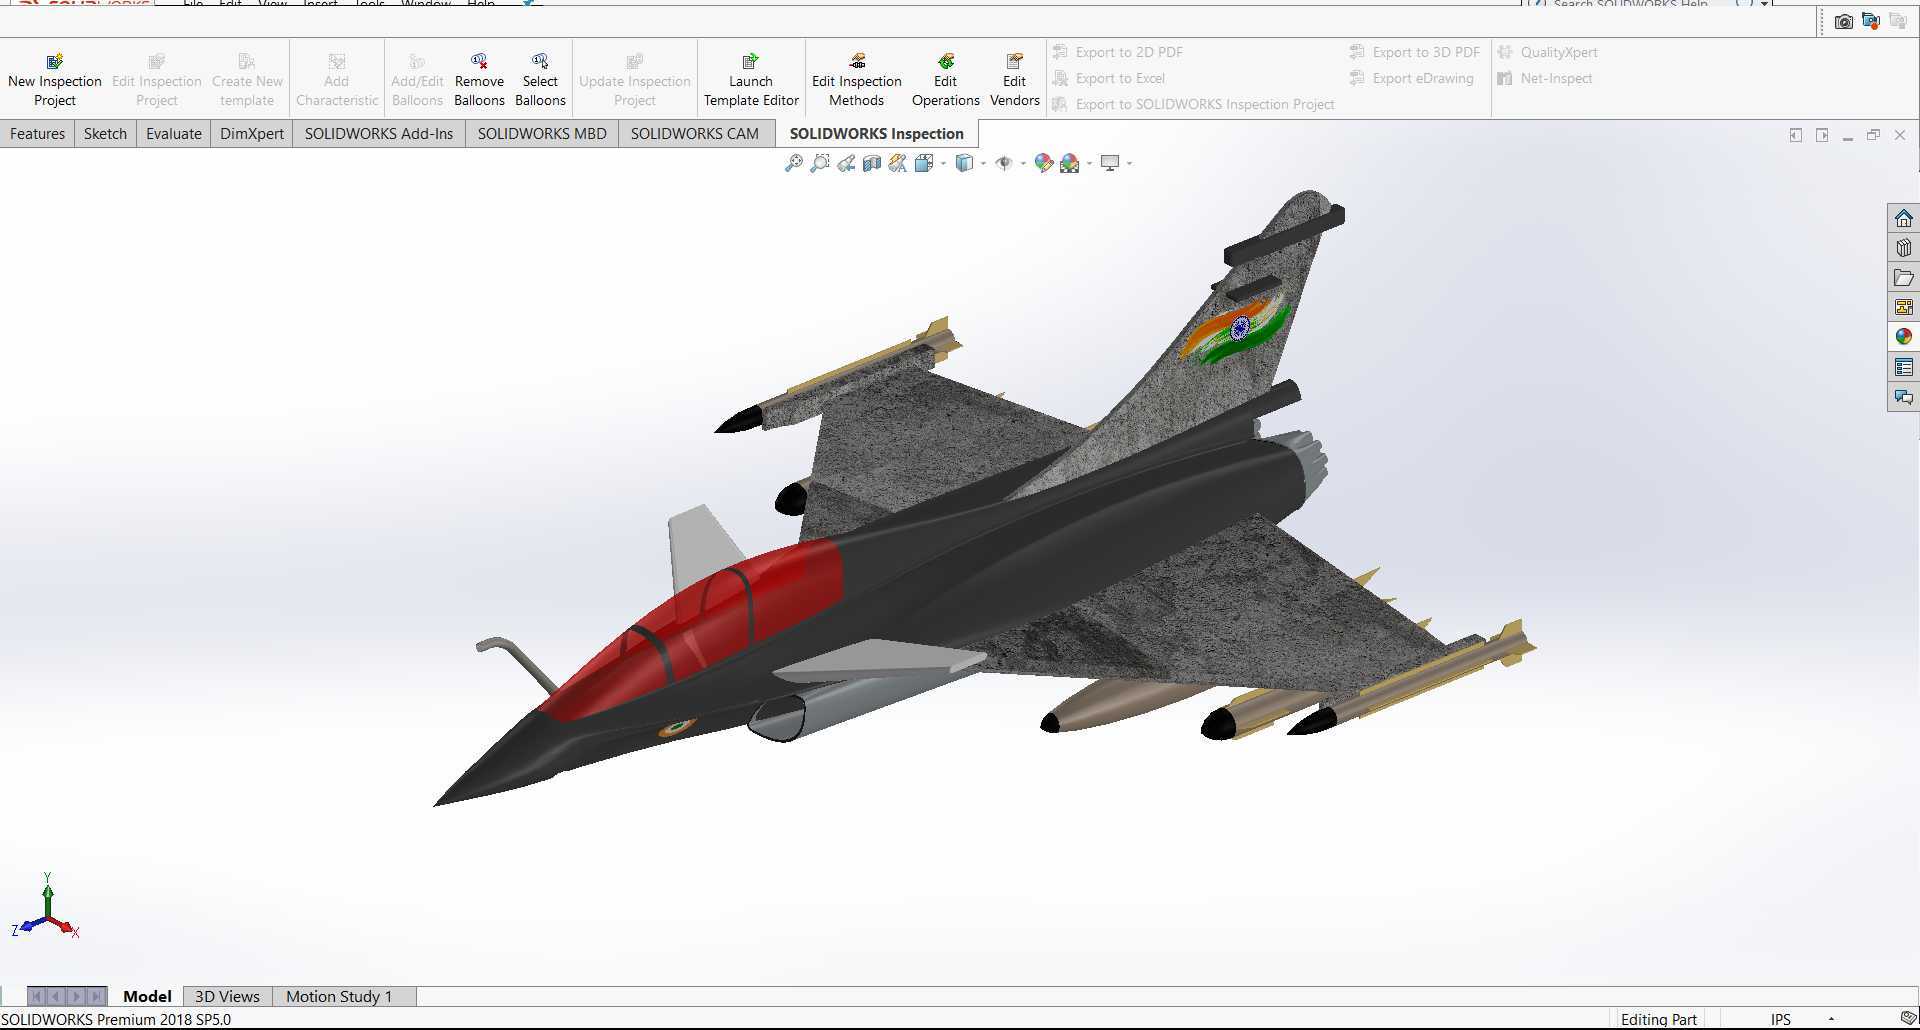This screenshot has width=1920, height=1030.
Task: Expand the Hide/Show Items dropdown arrow
Action: (x=1023, y=163)
